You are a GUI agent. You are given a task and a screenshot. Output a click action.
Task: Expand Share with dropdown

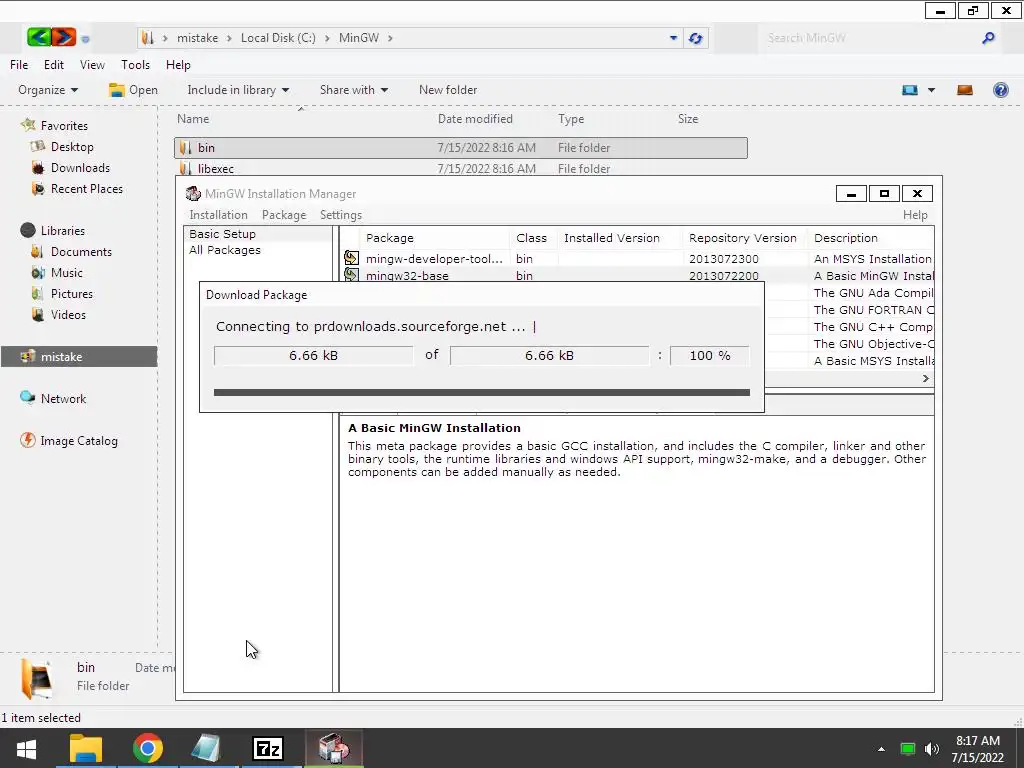tap(353, 90)
